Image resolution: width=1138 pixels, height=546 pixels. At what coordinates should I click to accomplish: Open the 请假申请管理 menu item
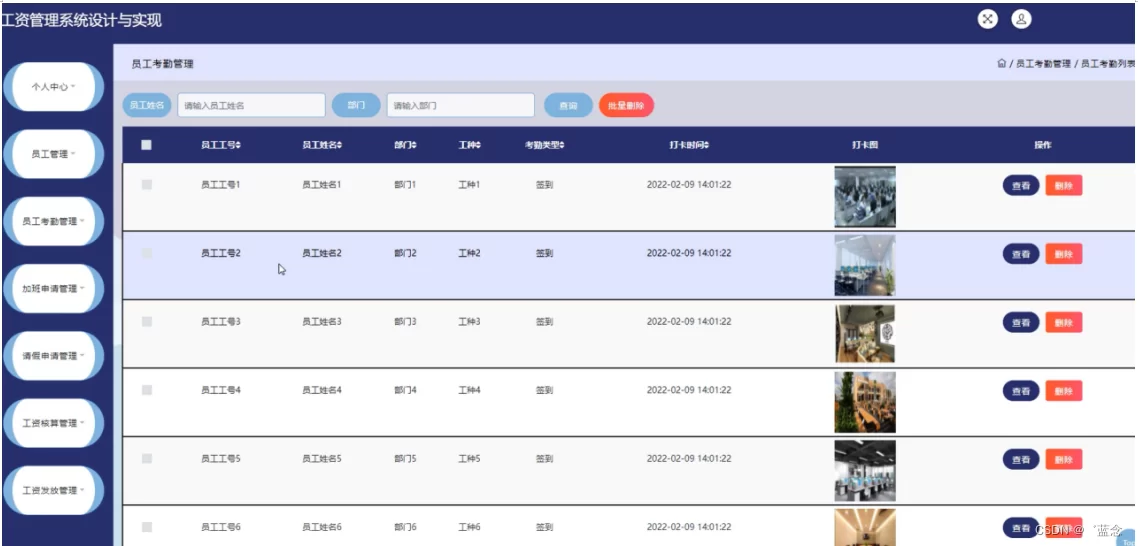53,356
